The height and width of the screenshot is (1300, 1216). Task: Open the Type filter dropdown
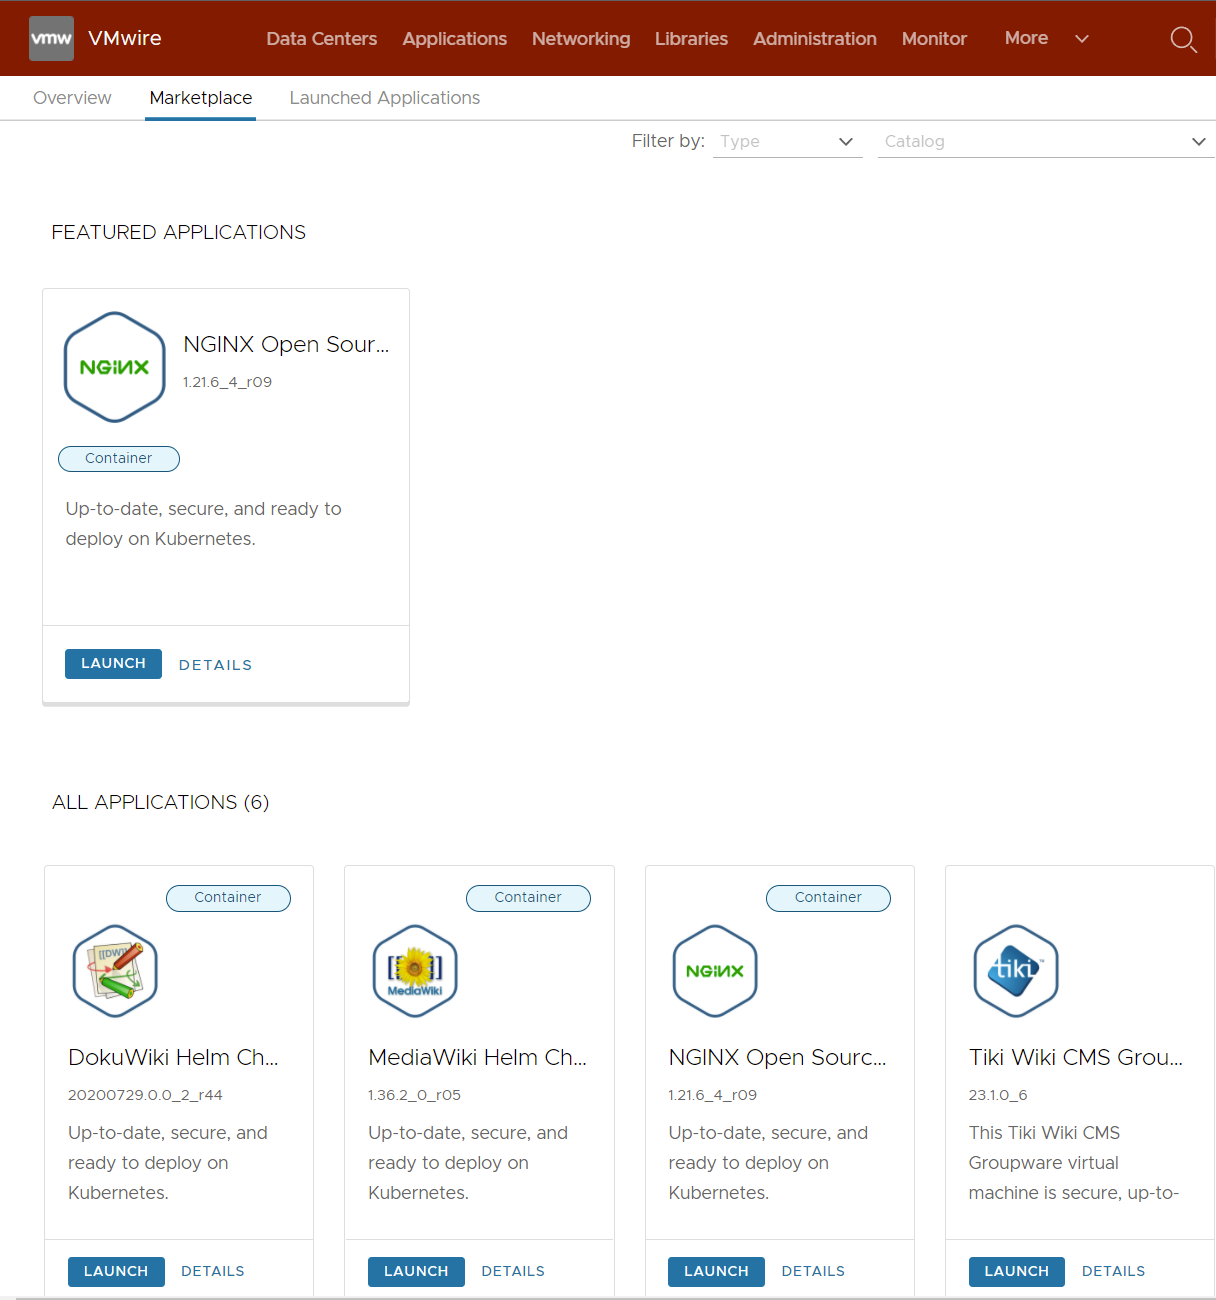787,142
